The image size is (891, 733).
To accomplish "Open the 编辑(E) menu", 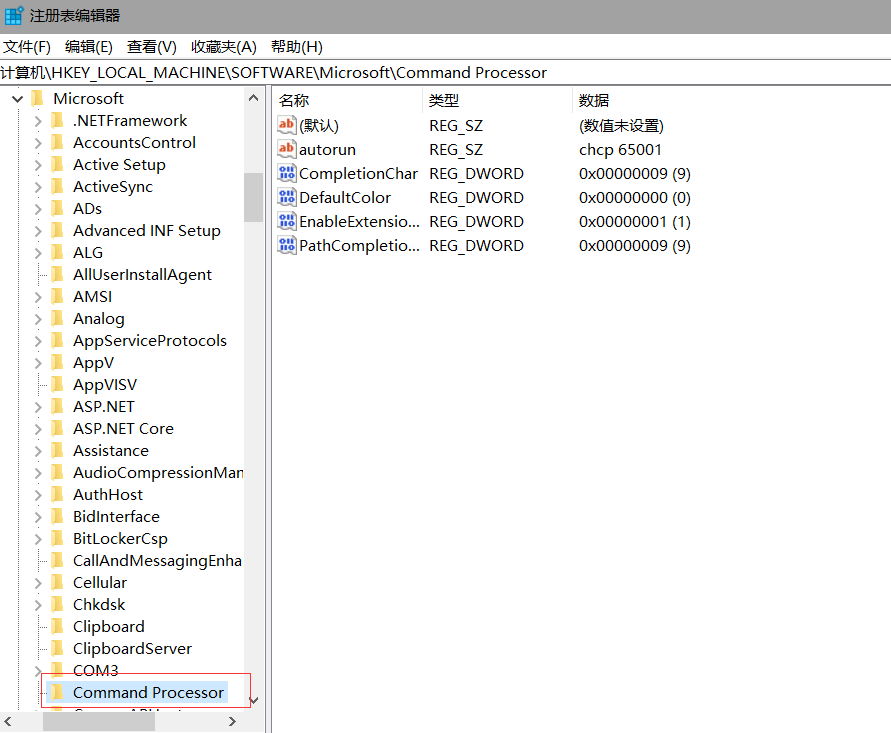I will click(89, 47).
